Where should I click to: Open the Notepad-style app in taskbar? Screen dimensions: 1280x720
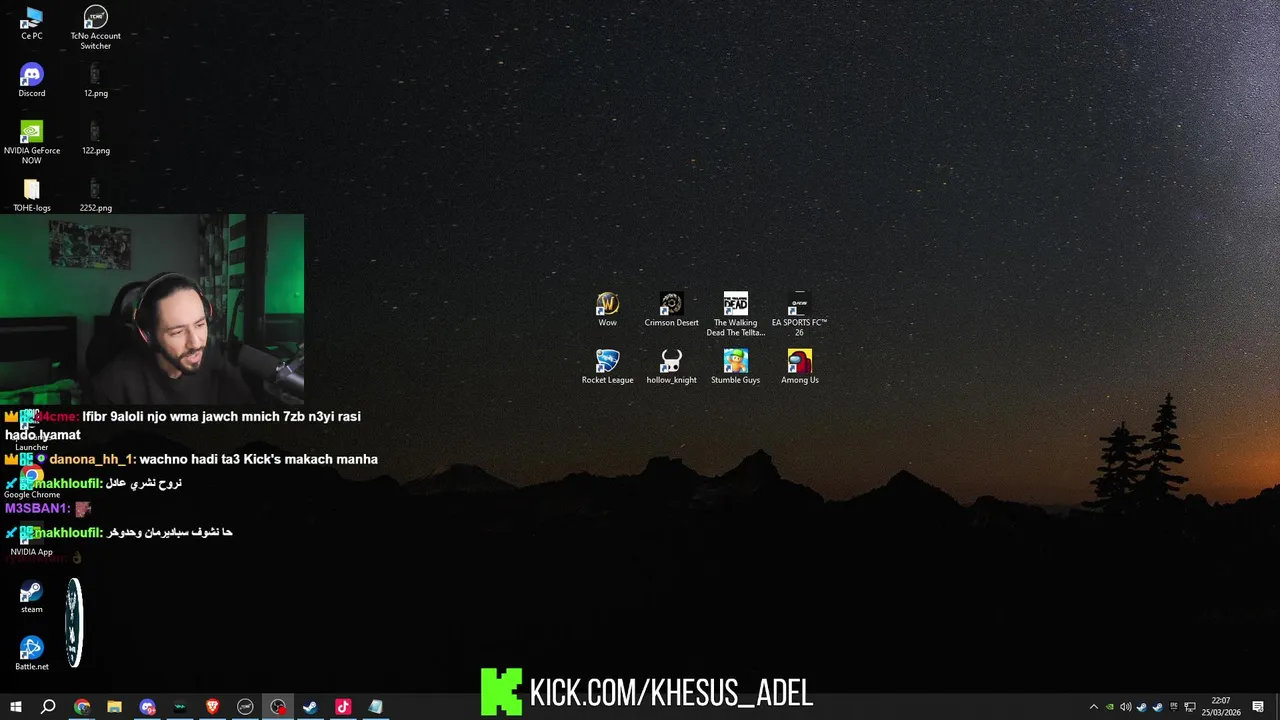tap(375, 707)
